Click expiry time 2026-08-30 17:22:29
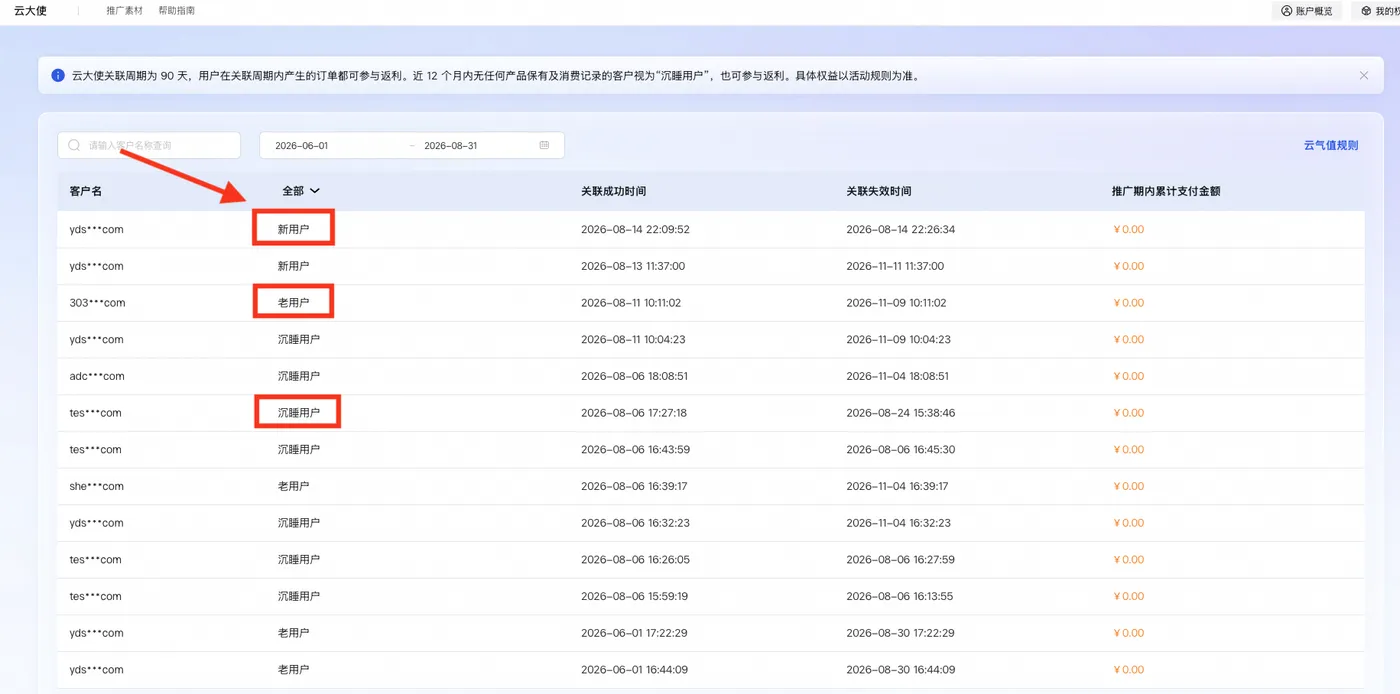The image size is (1400, 694). [899, 633]
